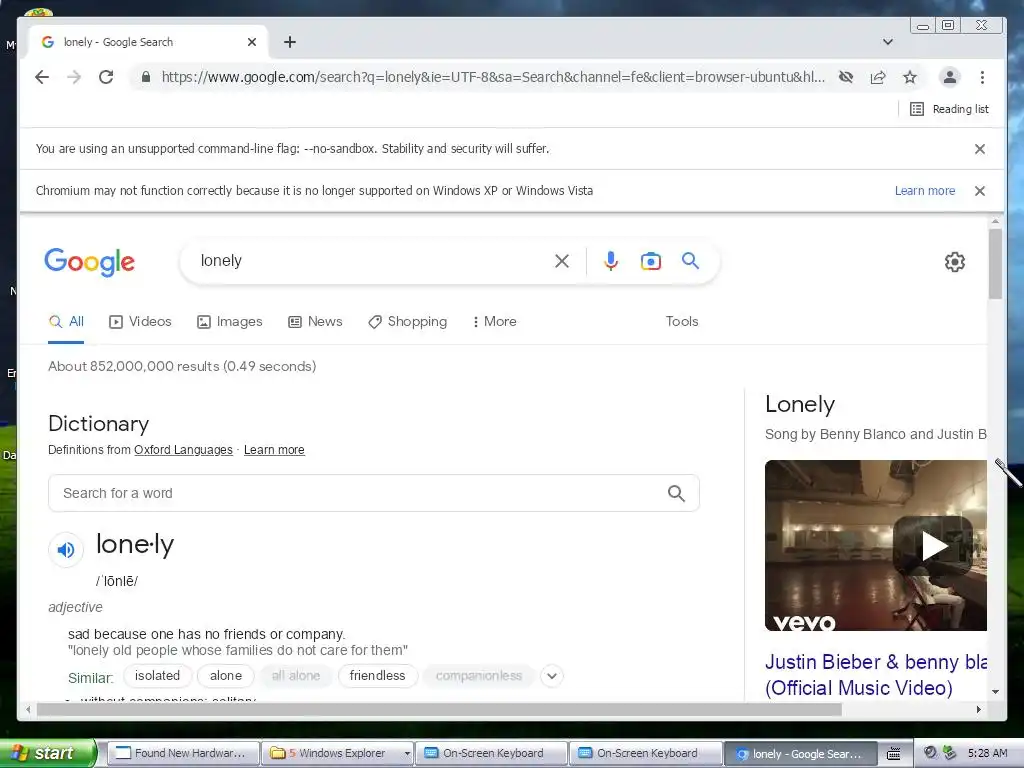Image resolution: width=1024 pixels, height=768 pixels.
Task: Dismiss the Windows XP unsupported warning
Action: [x=980, y=191]
